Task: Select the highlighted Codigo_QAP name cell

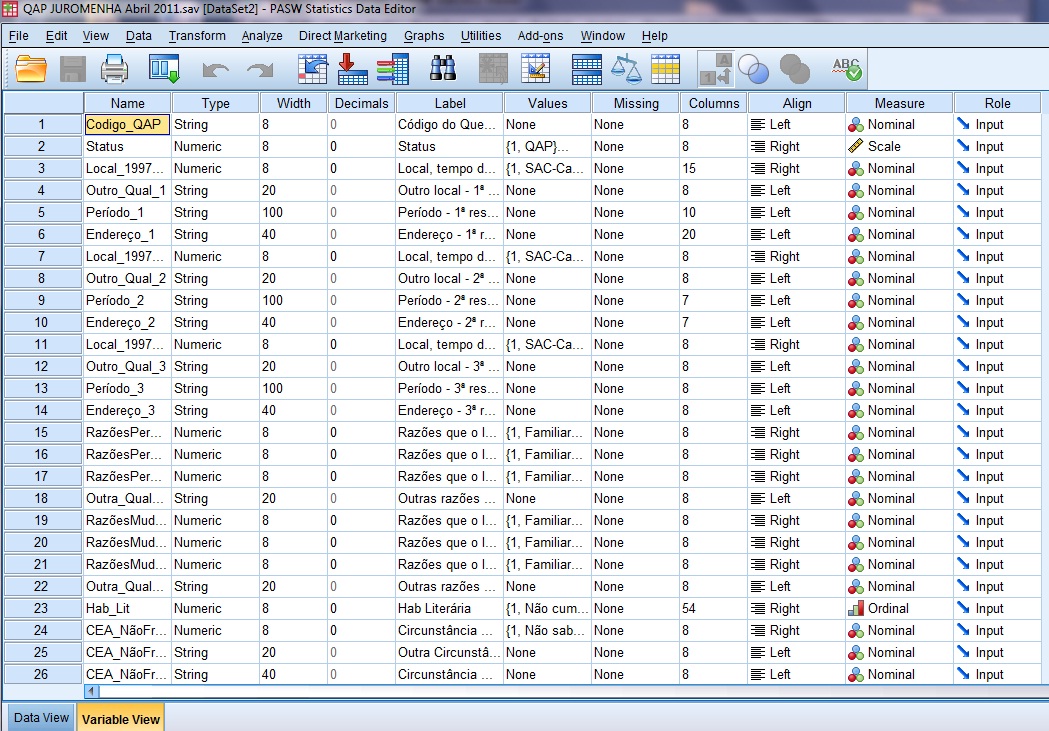Action: (x=127, y=124)
